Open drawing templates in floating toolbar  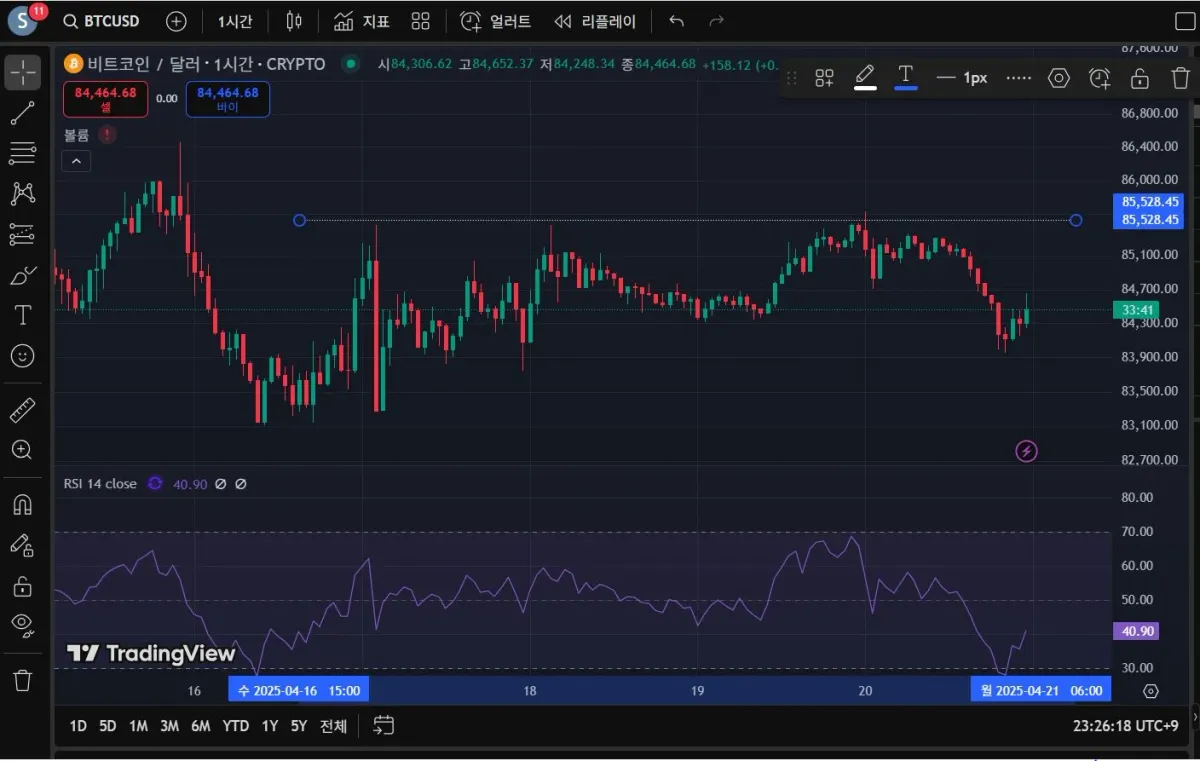point(824,78)
